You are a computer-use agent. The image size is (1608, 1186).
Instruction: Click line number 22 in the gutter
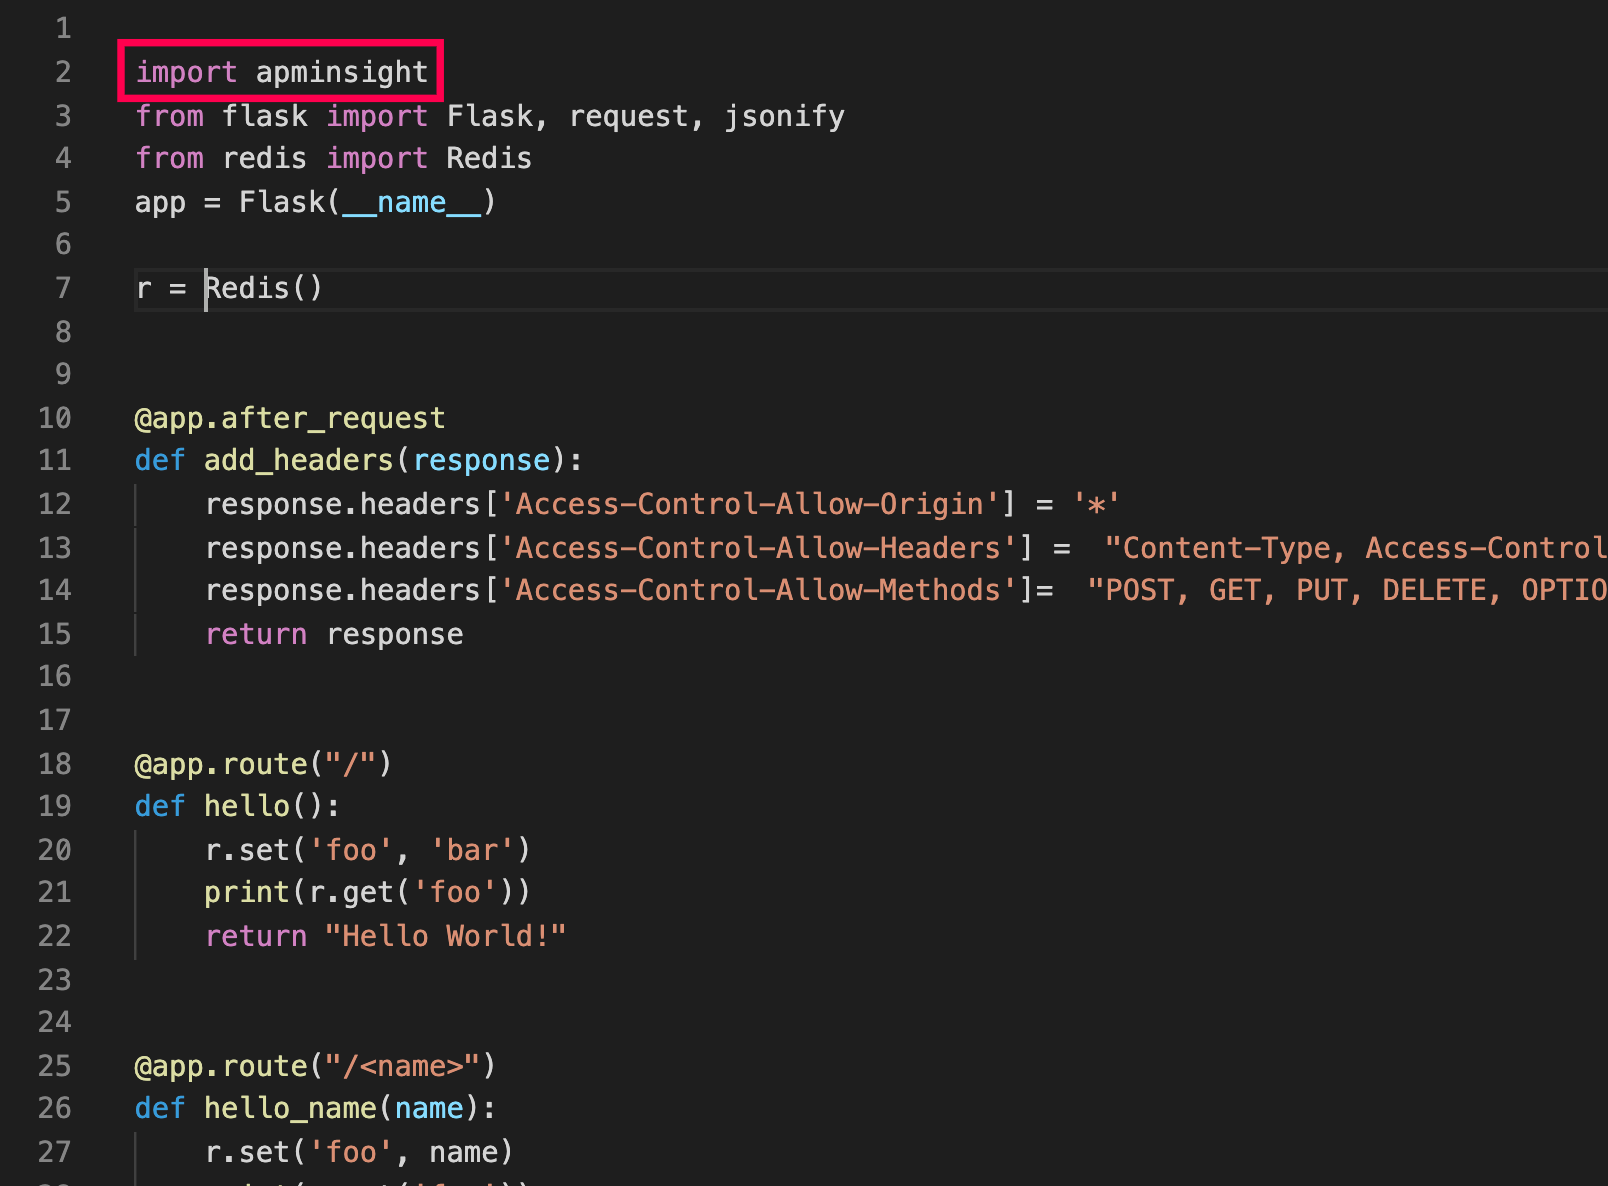tap(55, 936)
